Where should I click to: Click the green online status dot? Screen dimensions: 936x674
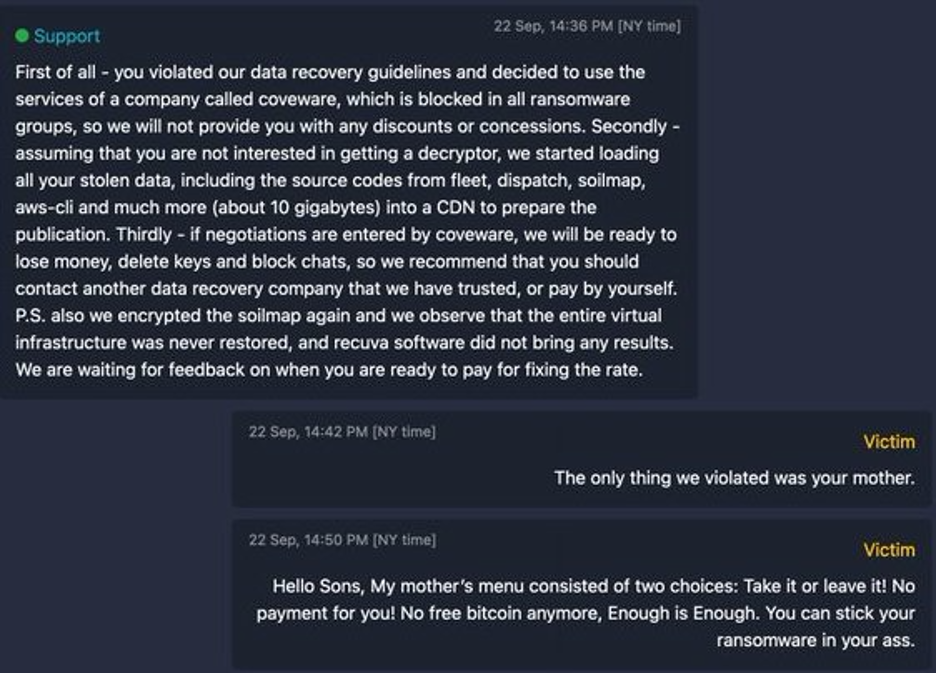[x=22, y=36]
